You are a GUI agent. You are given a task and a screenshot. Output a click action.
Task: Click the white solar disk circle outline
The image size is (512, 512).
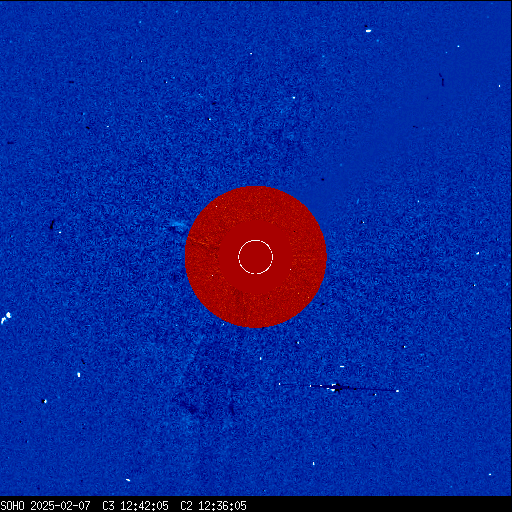point(256,257)
